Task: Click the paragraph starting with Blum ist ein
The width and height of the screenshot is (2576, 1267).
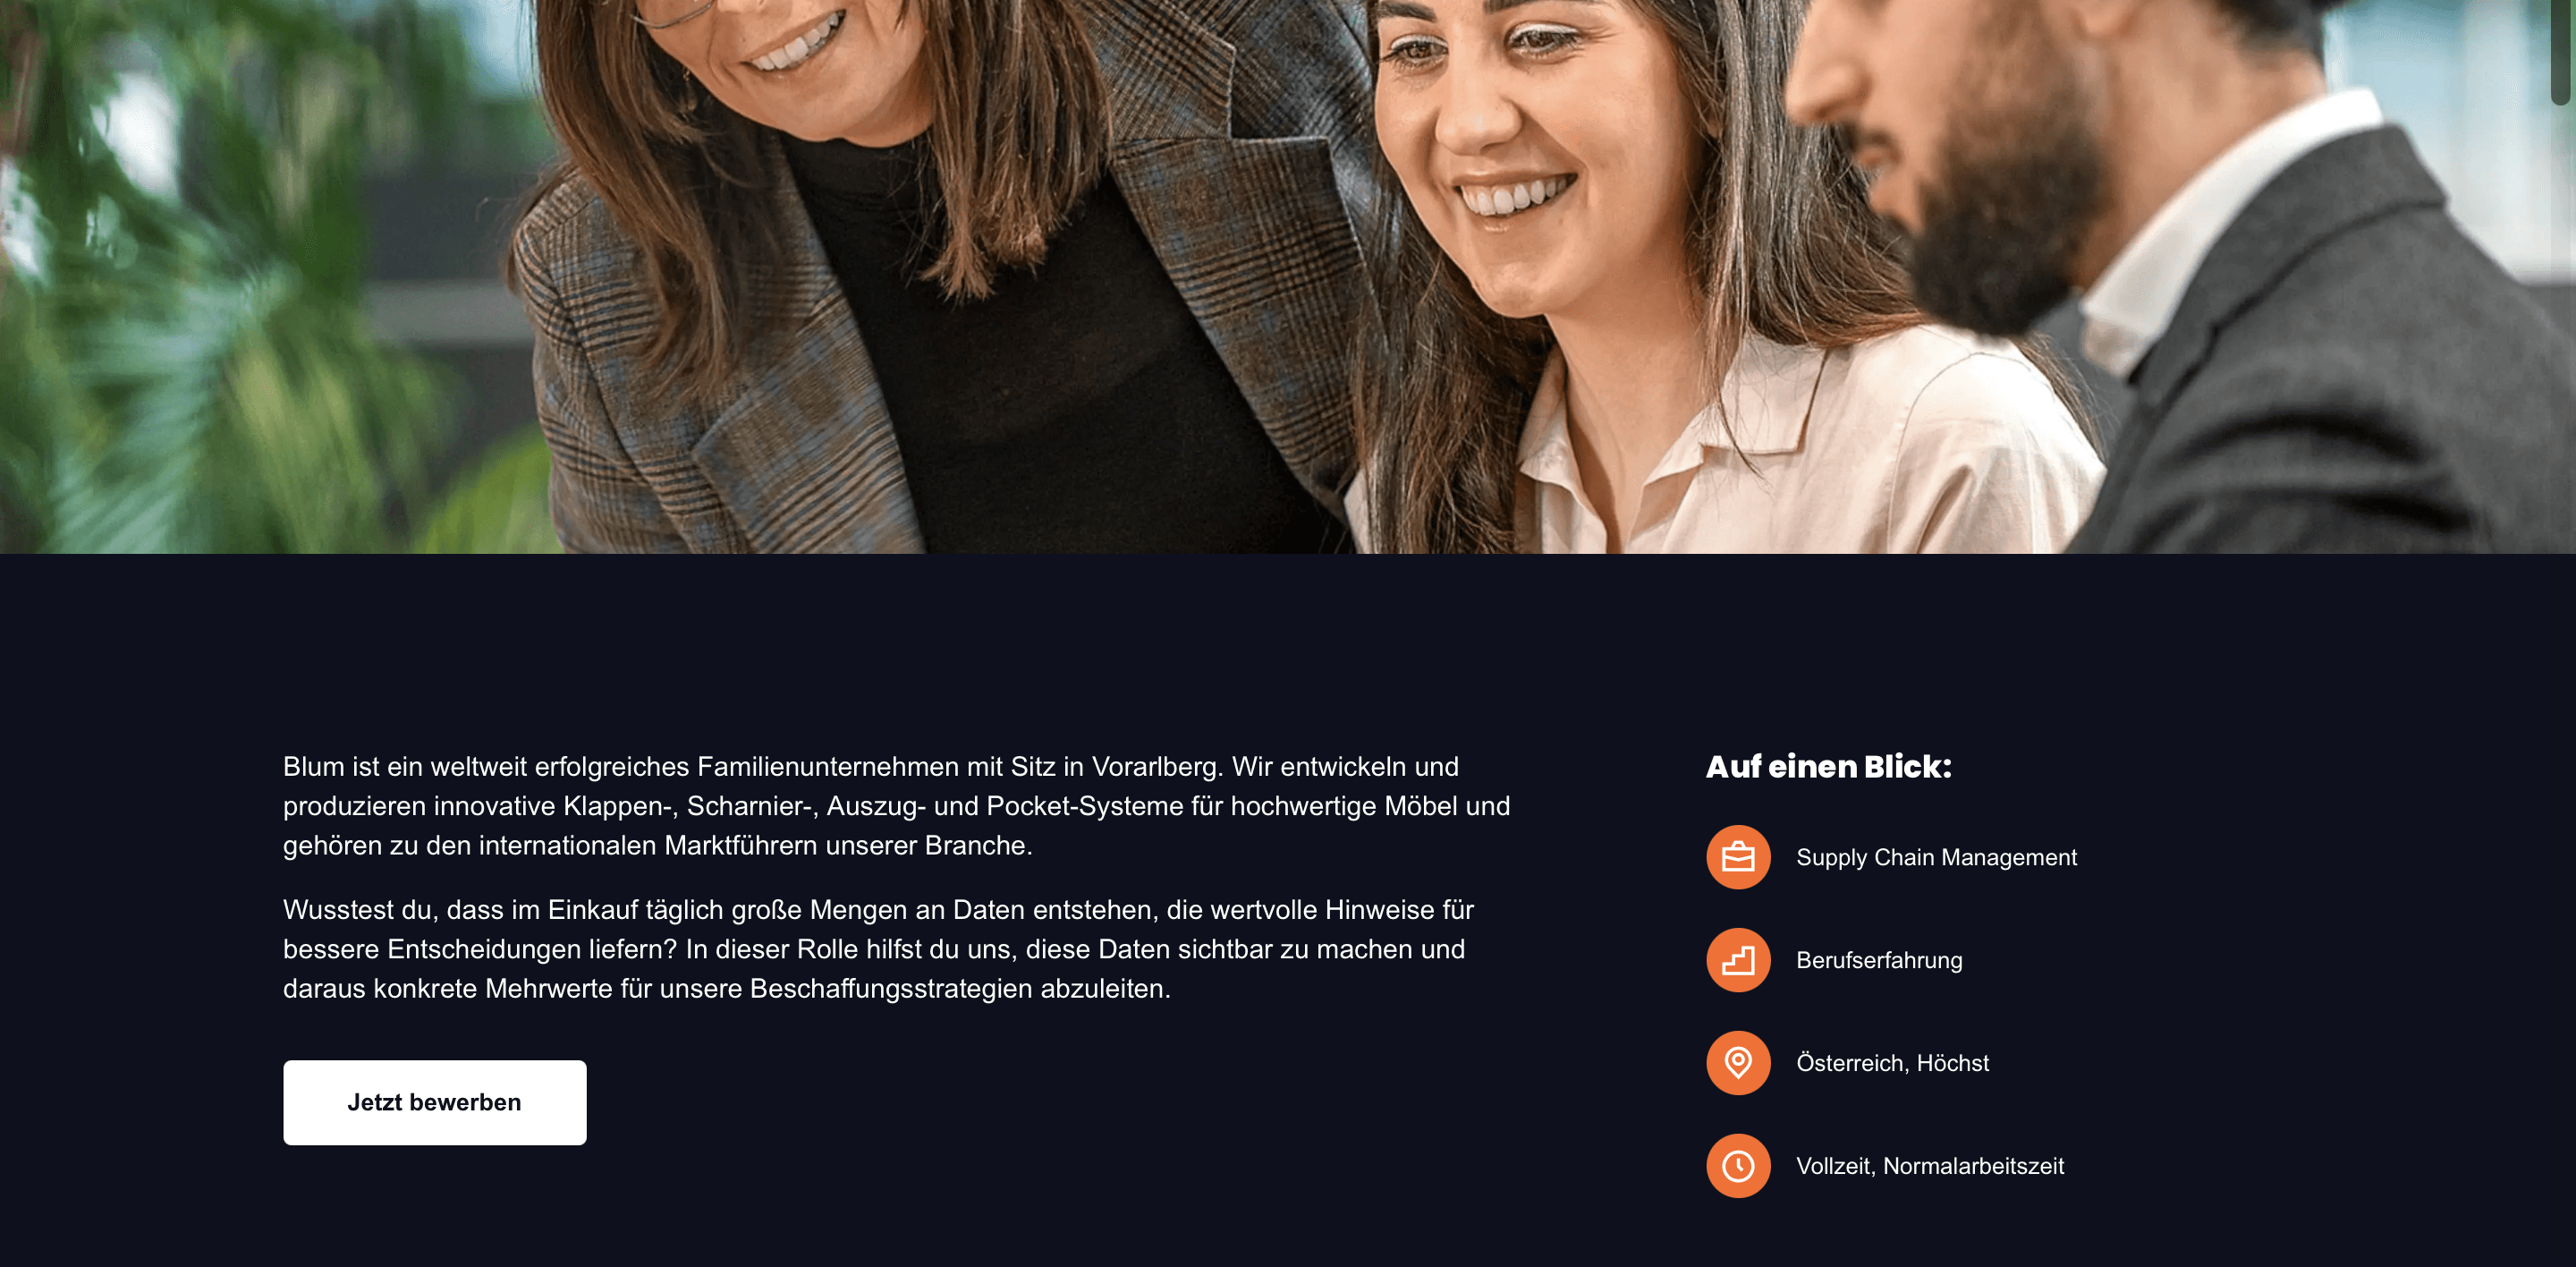Action: 896,806
